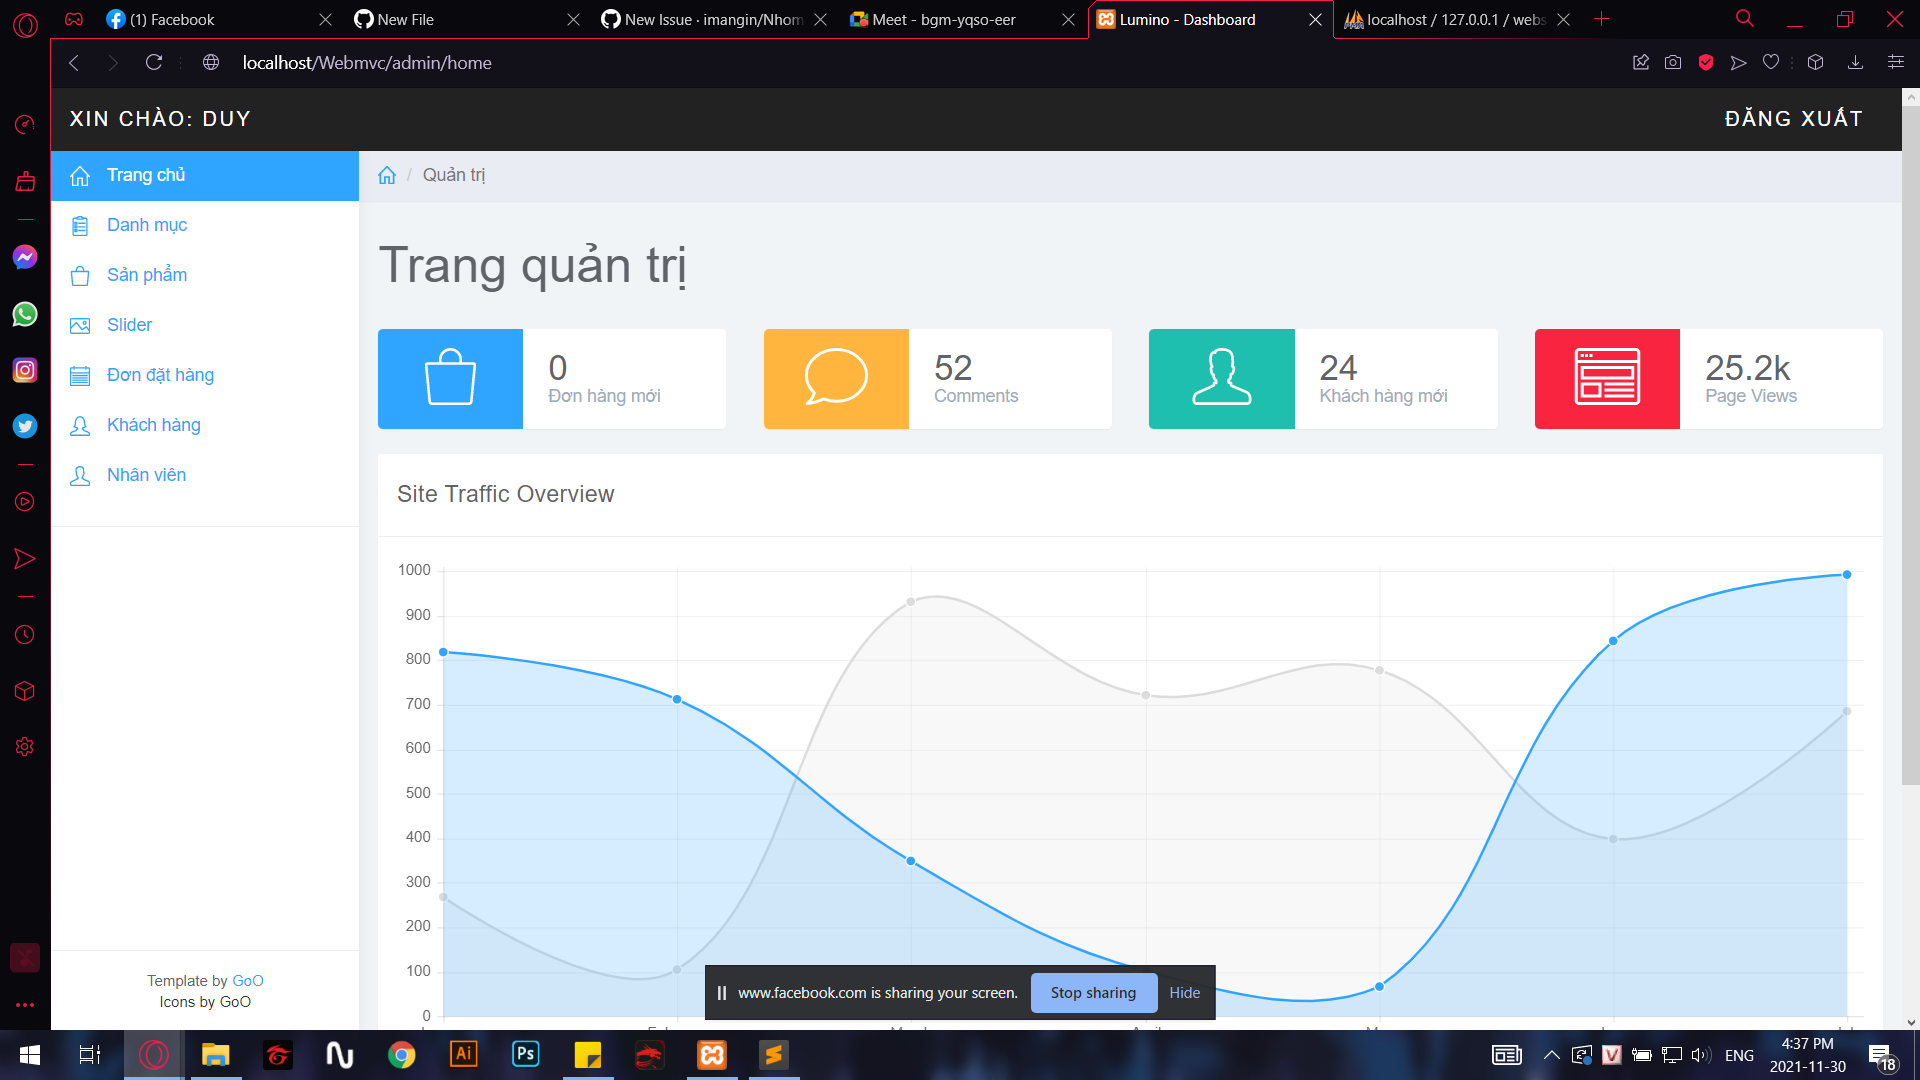
Task: Open Twitter from the Opera sidebar
Action: (25, 425)
